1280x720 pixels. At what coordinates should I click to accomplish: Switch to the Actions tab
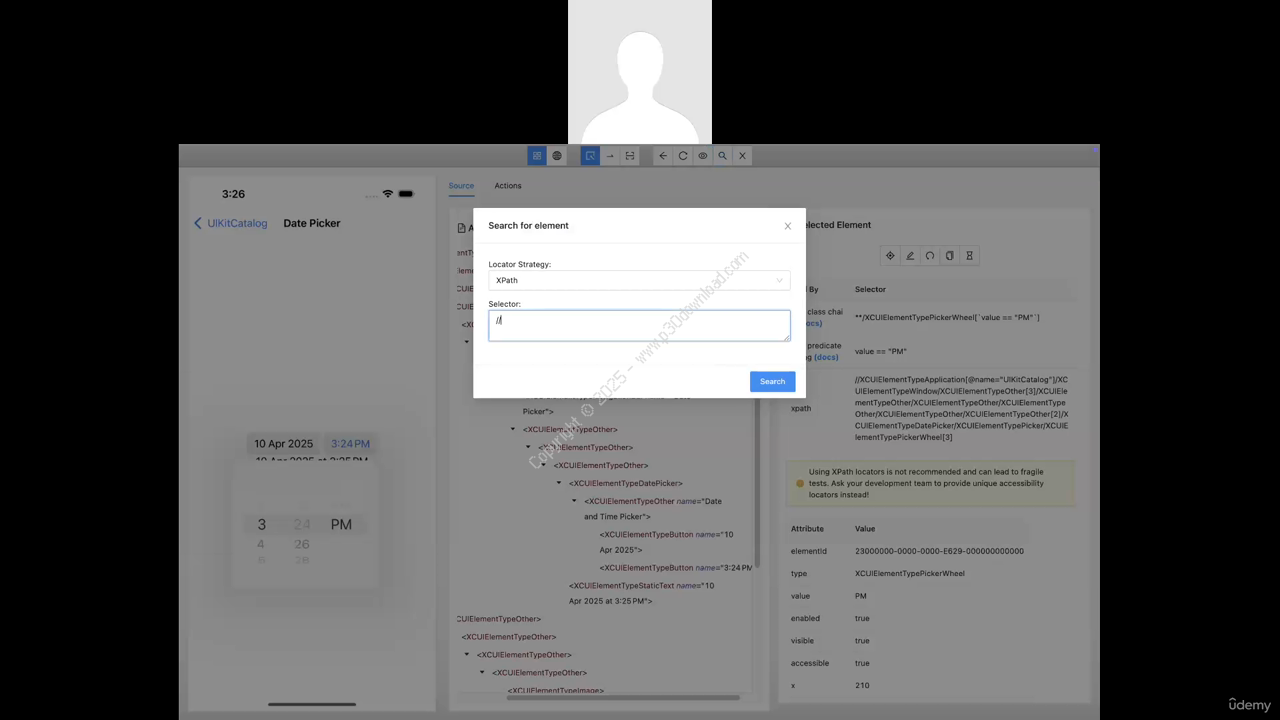(507, 186)
